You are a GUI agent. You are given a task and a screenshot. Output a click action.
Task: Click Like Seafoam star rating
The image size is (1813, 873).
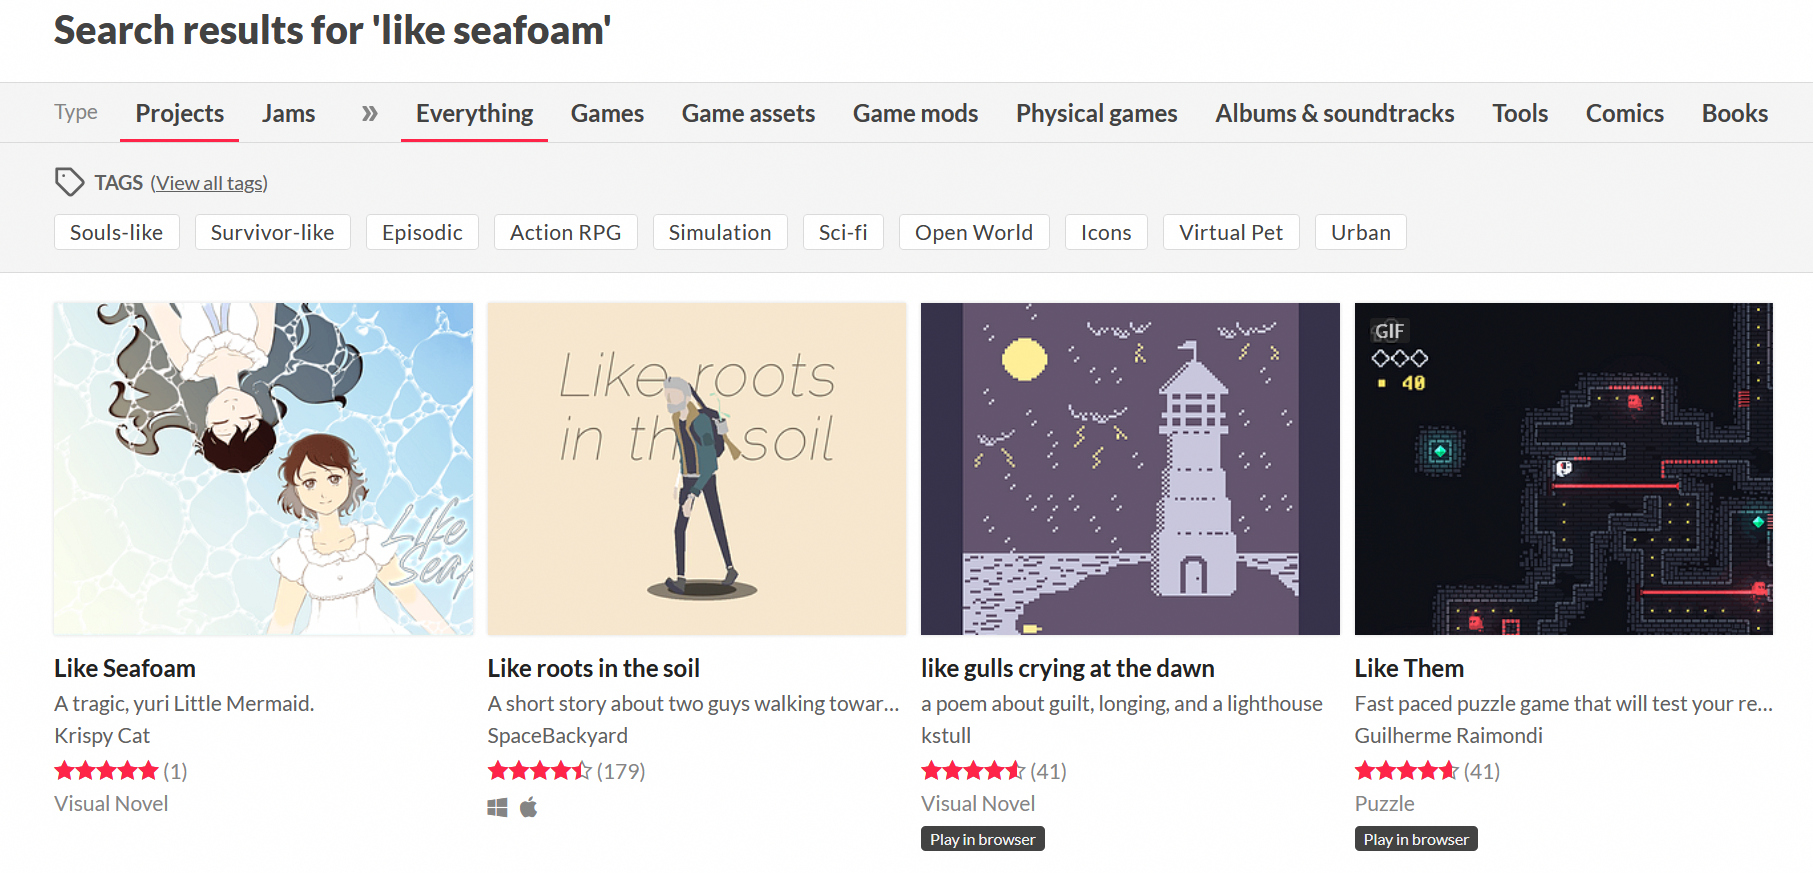[x=106, y=771]
